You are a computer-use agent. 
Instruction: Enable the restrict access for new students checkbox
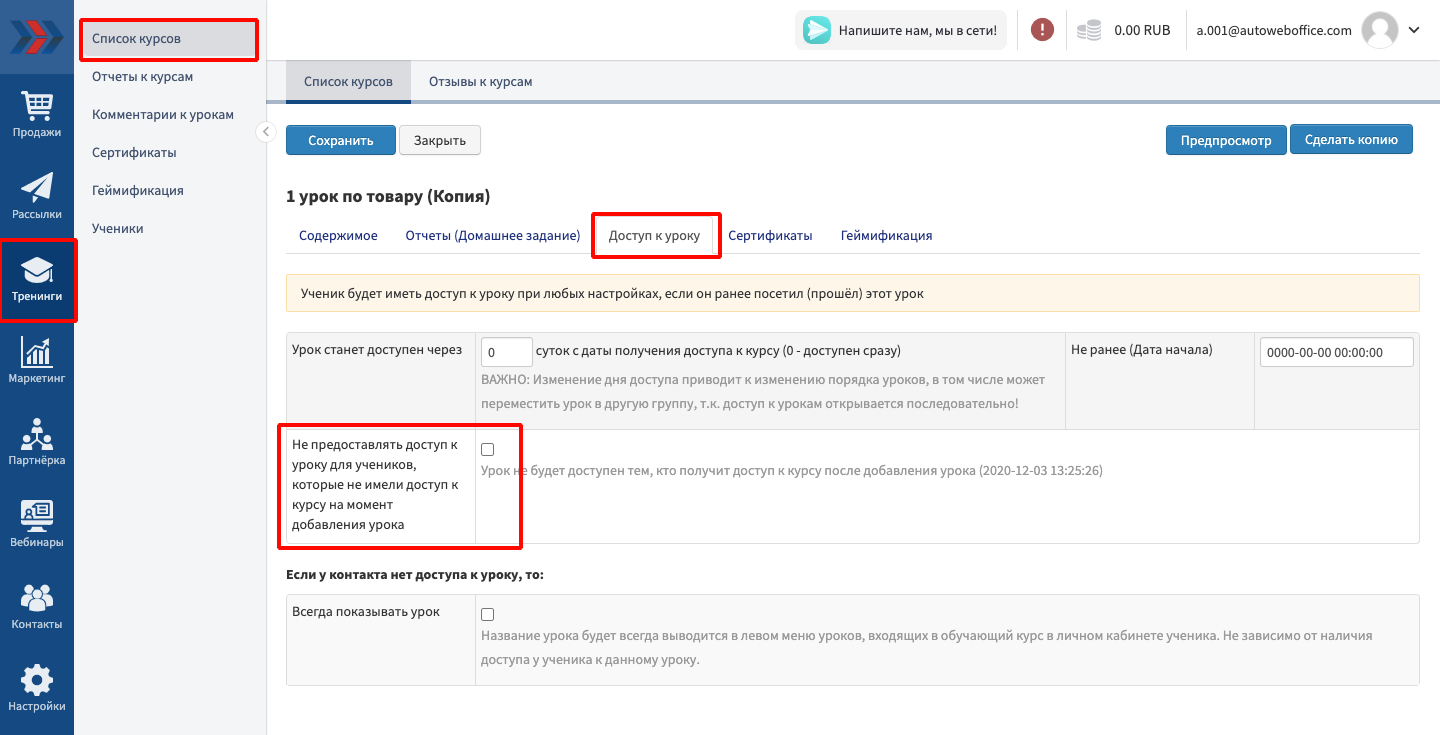488,450
